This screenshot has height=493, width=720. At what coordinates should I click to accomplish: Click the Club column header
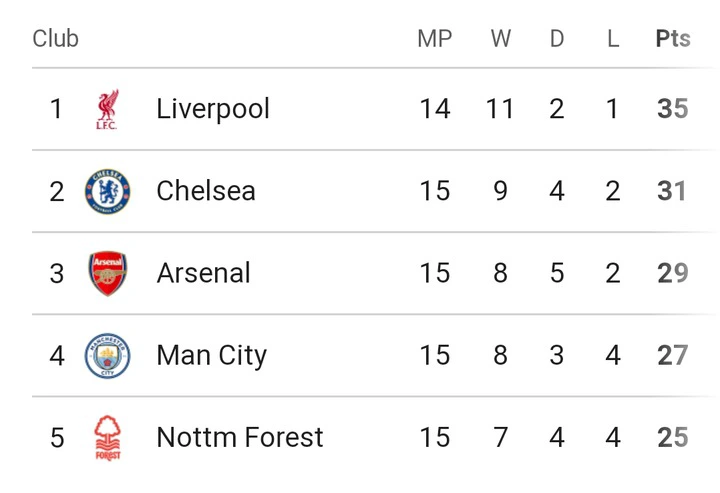pos(56,39)
